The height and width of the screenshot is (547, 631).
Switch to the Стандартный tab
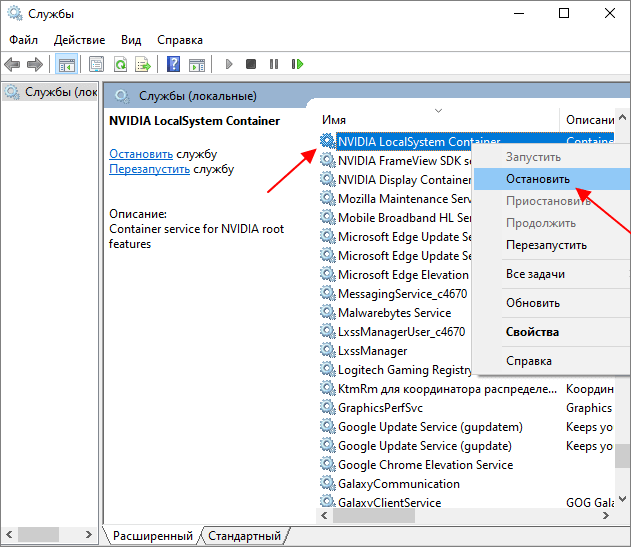click(244, 536)
